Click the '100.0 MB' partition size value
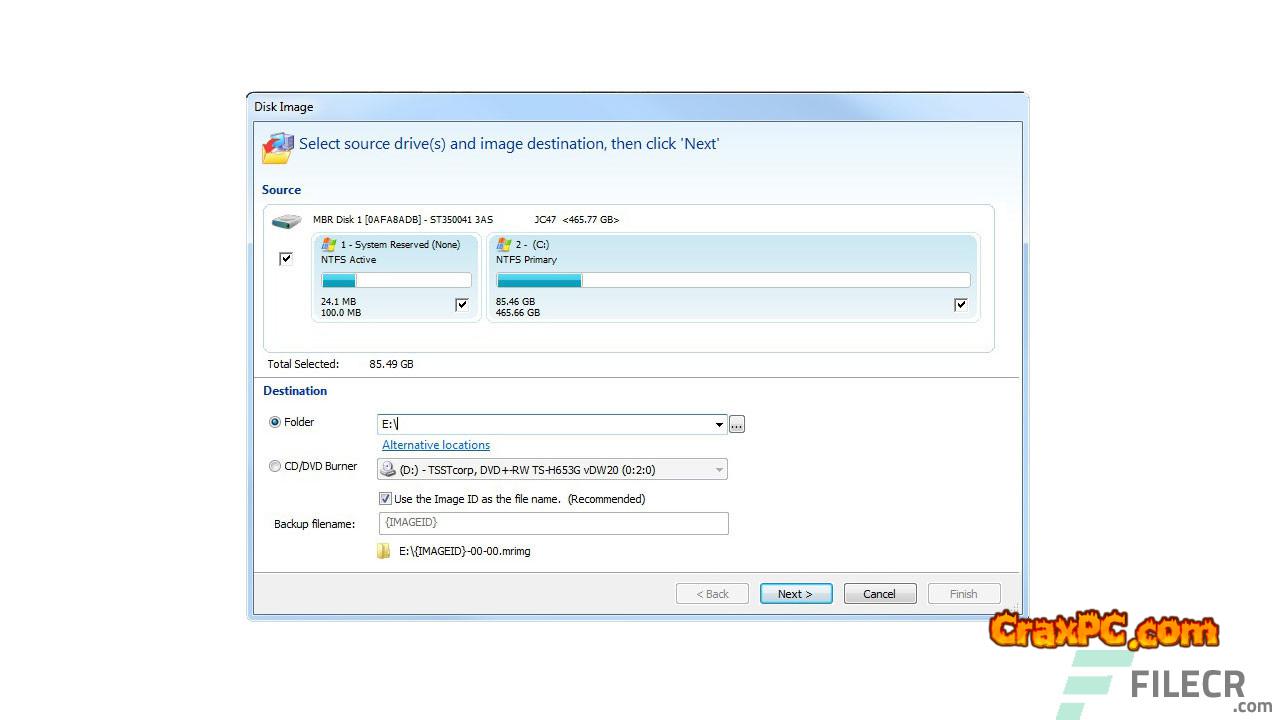 pos(341,313)
